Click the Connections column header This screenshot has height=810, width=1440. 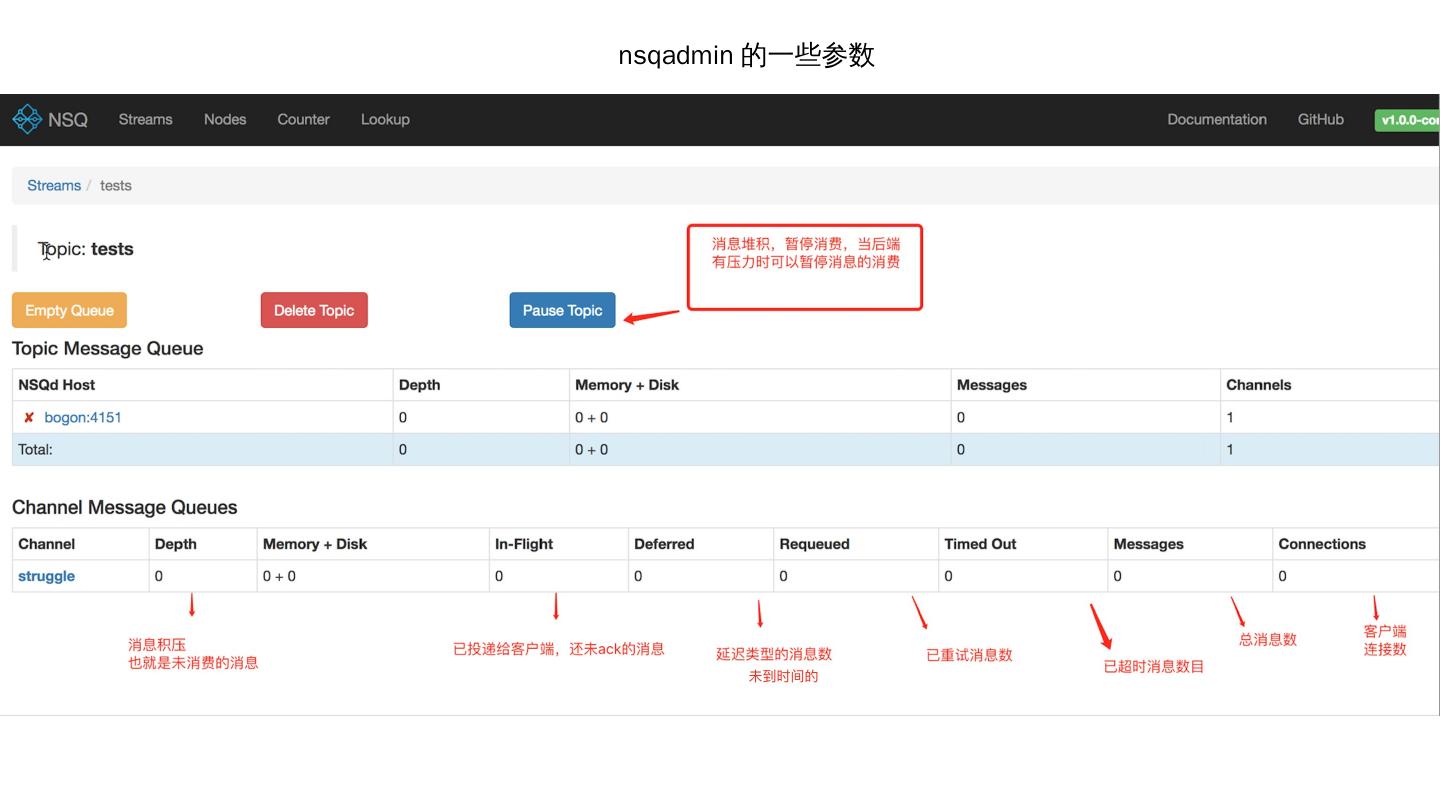[x=1321, y=544]
